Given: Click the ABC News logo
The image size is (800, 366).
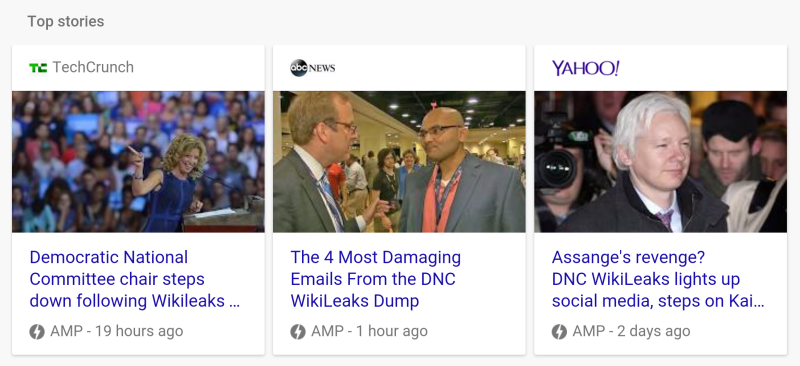Looking at the screenshot, I should tap(312, 68).
